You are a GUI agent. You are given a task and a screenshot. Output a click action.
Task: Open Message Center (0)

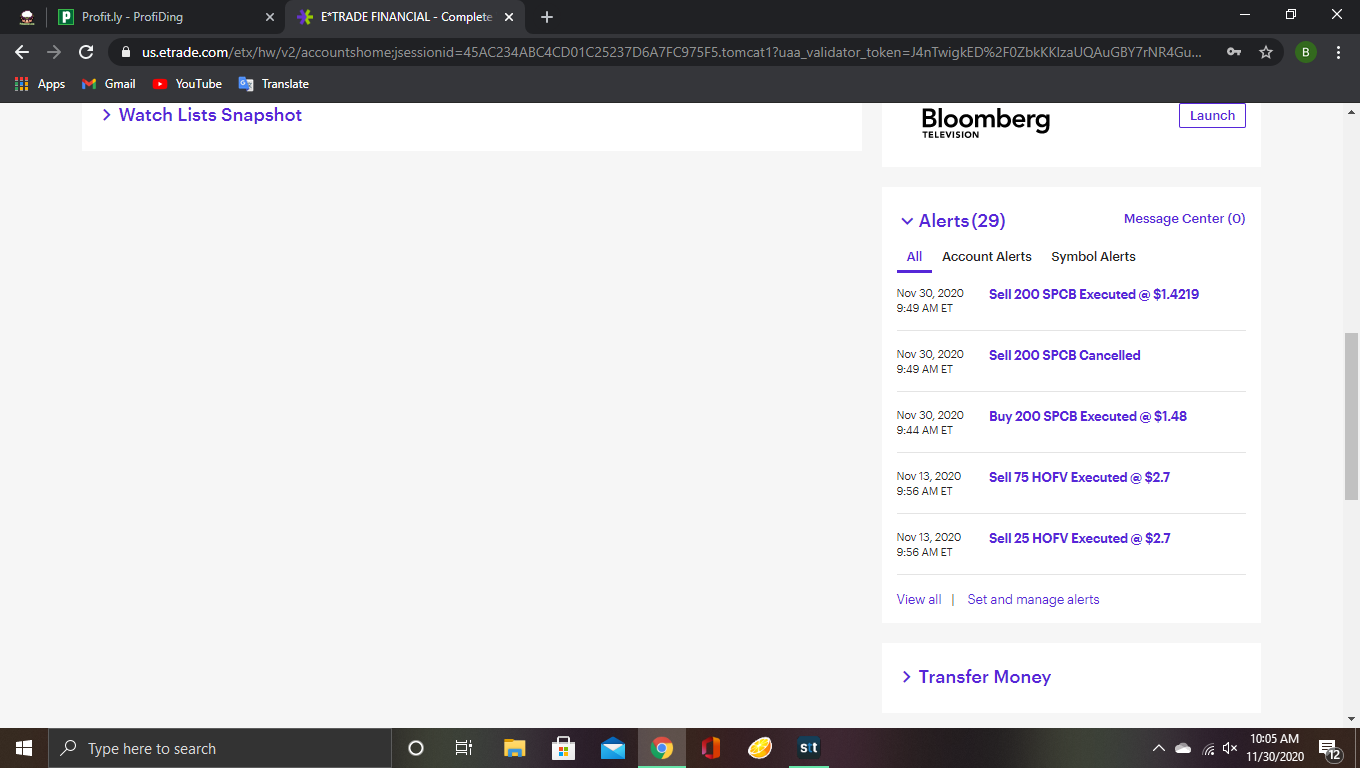click(1185, 219)
